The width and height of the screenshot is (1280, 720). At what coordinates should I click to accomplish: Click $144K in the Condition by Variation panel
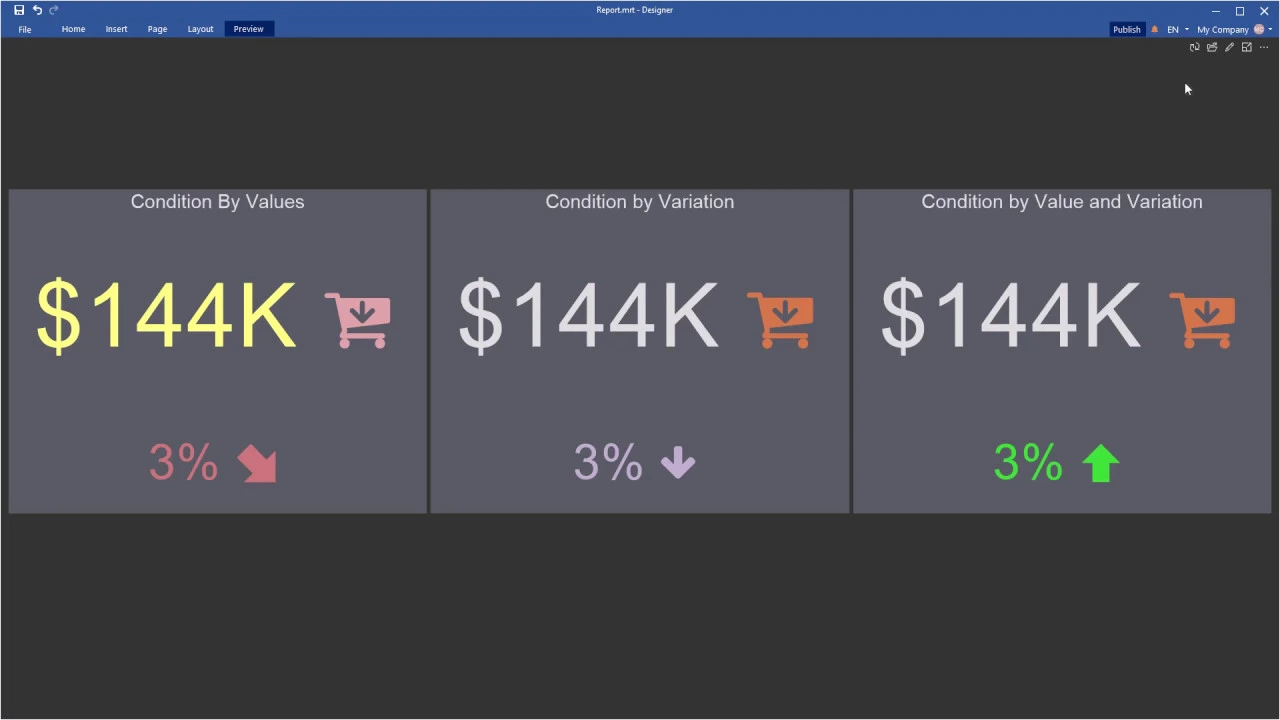(x=588, y=316)
